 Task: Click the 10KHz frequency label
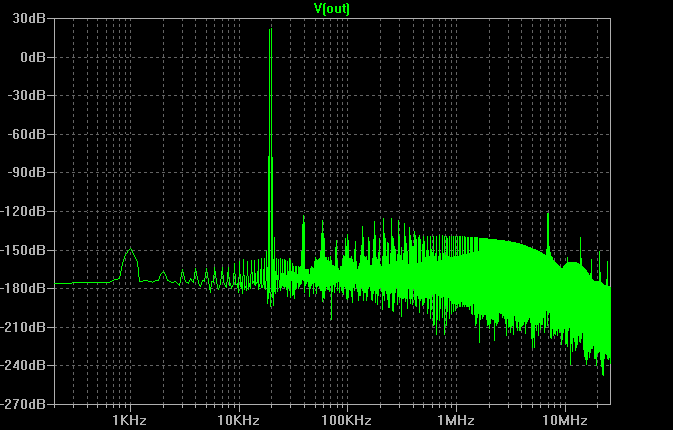[238, 420]
